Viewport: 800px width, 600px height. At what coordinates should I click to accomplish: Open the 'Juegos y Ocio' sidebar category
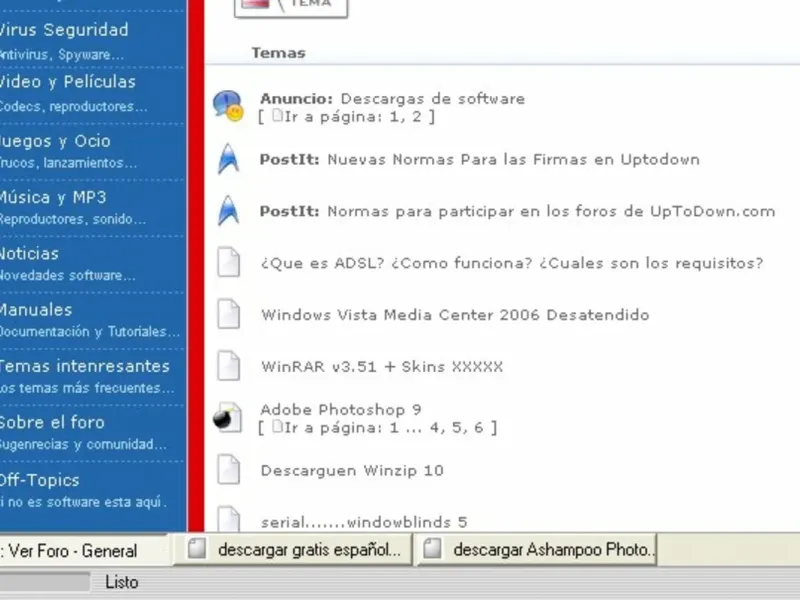55,141
